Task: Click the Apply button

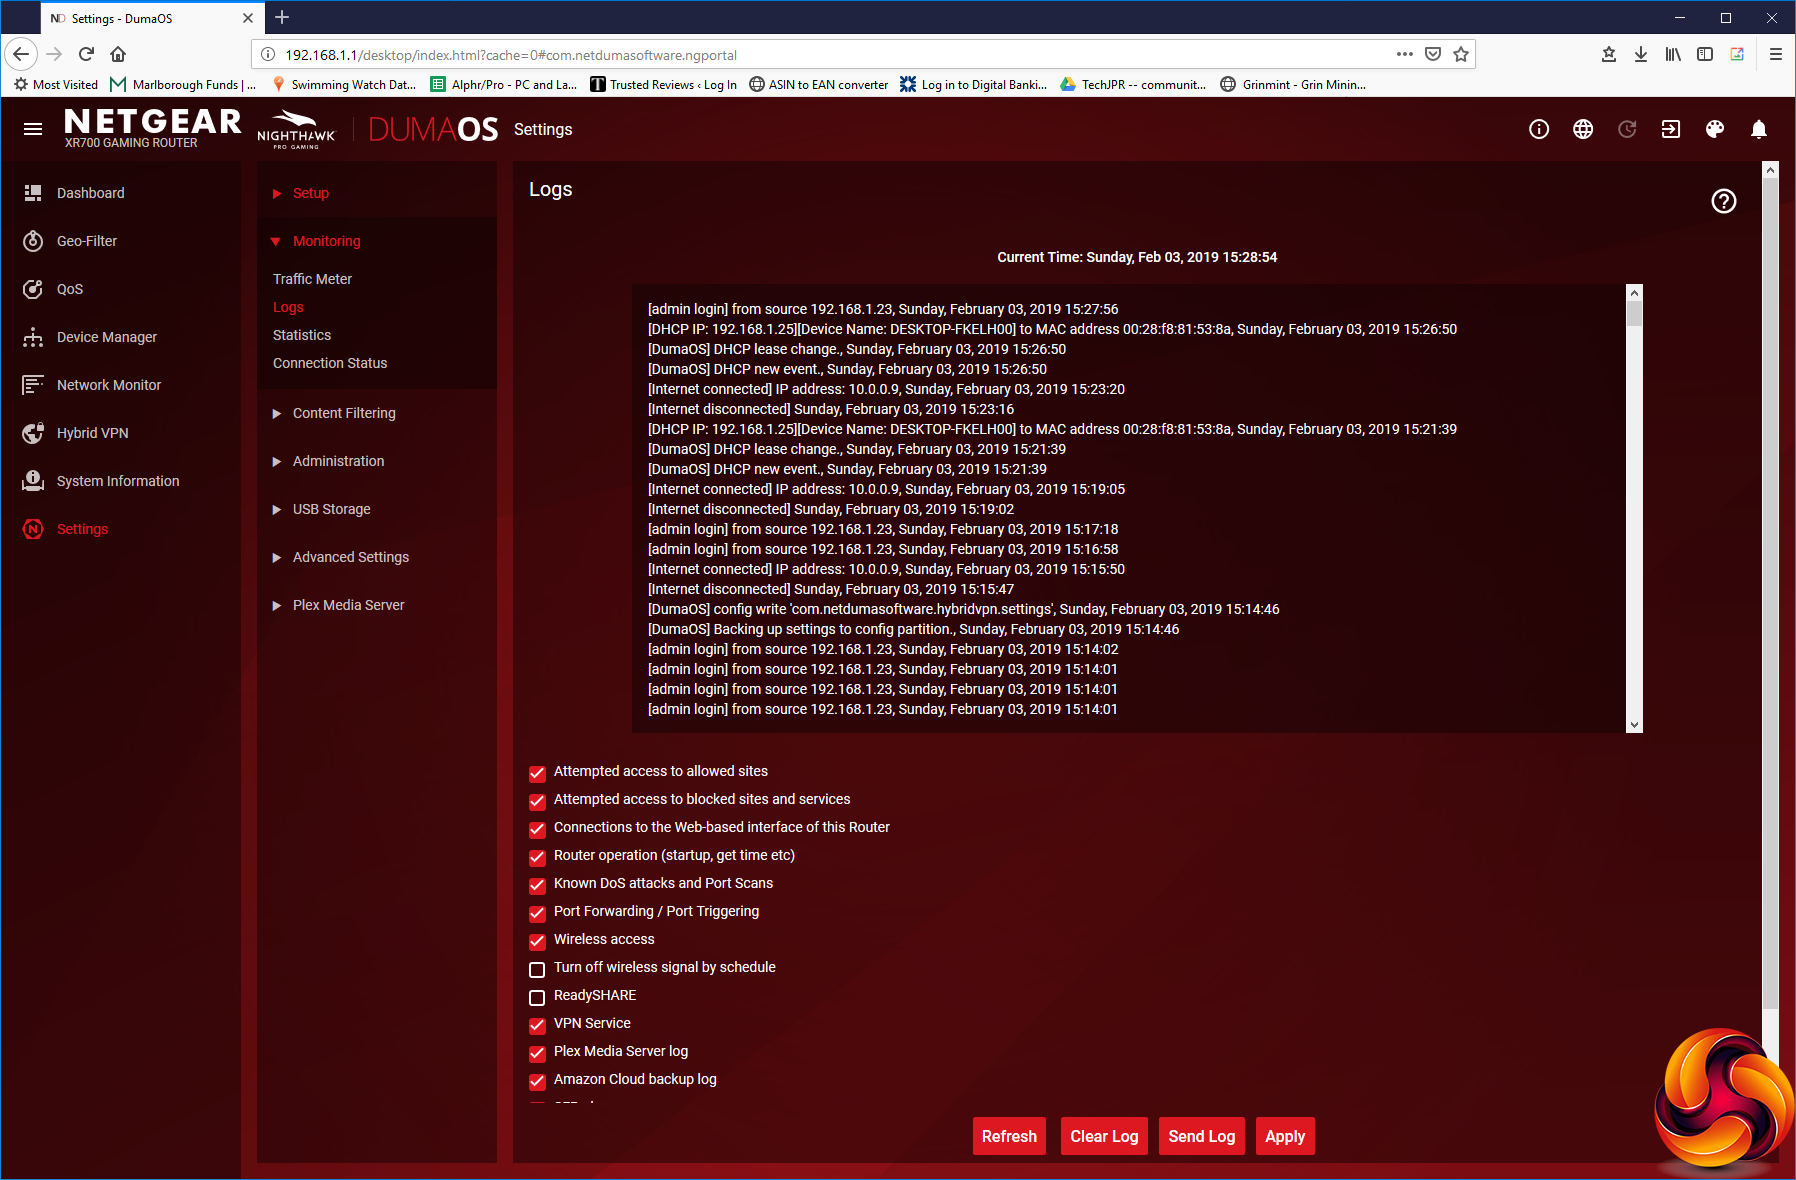Action: (1285, 1136)
